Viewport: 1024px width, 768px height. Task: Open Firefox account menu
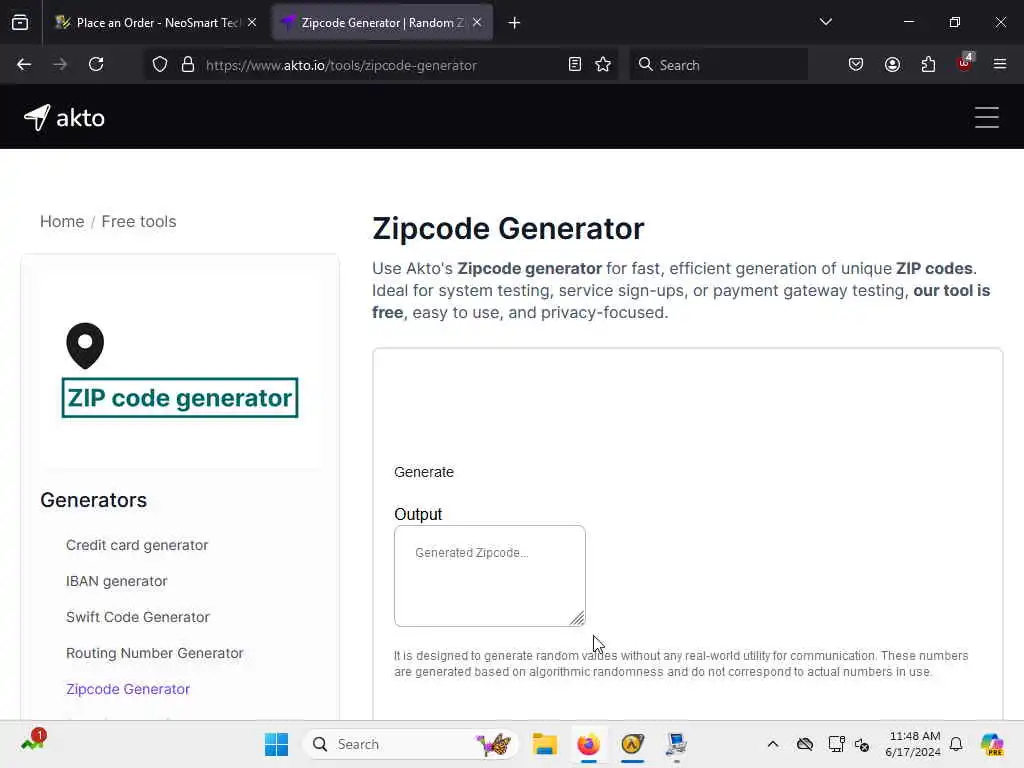point(892,65)
